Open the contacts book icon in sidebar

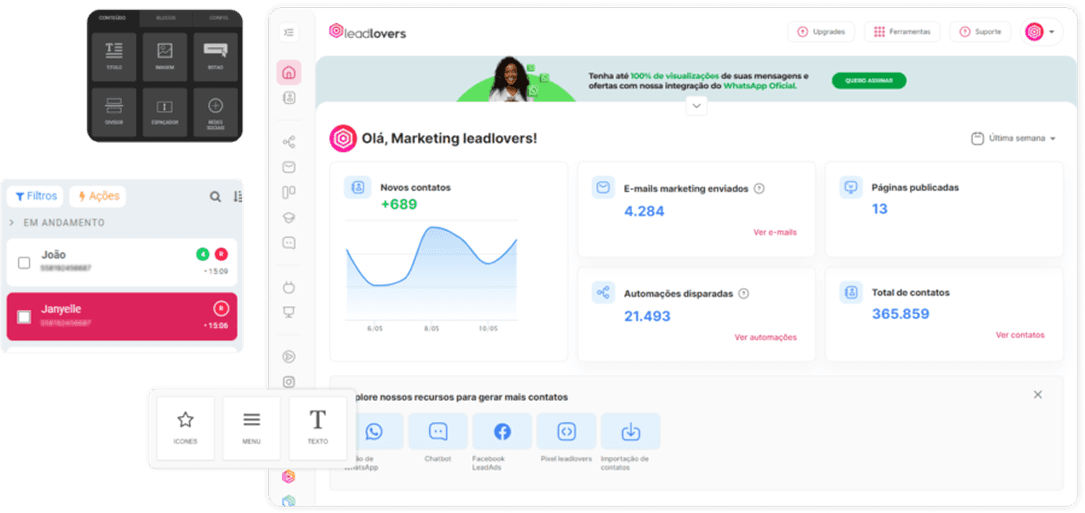click(289, 98)
